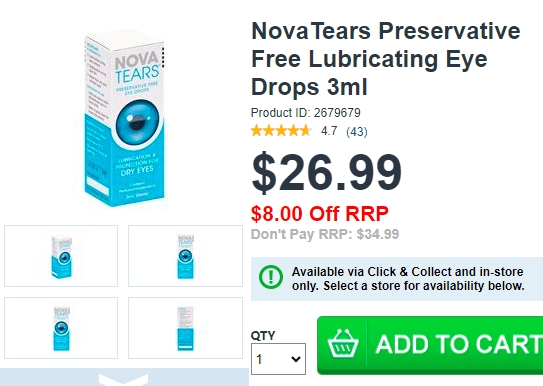The width and height of the screenshot is (543, 386).
Task: Open the (43) reviews link
Action: tap(357, 132)
